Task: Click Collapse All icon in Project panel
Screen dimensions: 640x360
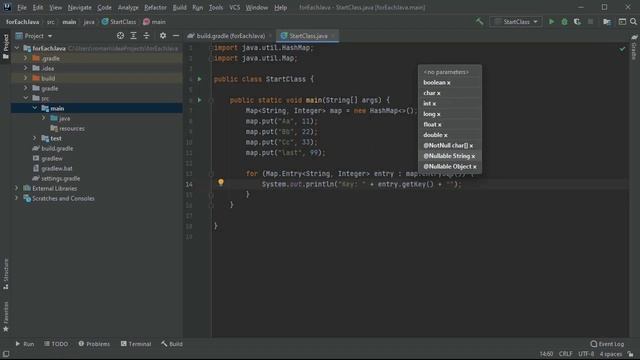Action: pos(146,36)
